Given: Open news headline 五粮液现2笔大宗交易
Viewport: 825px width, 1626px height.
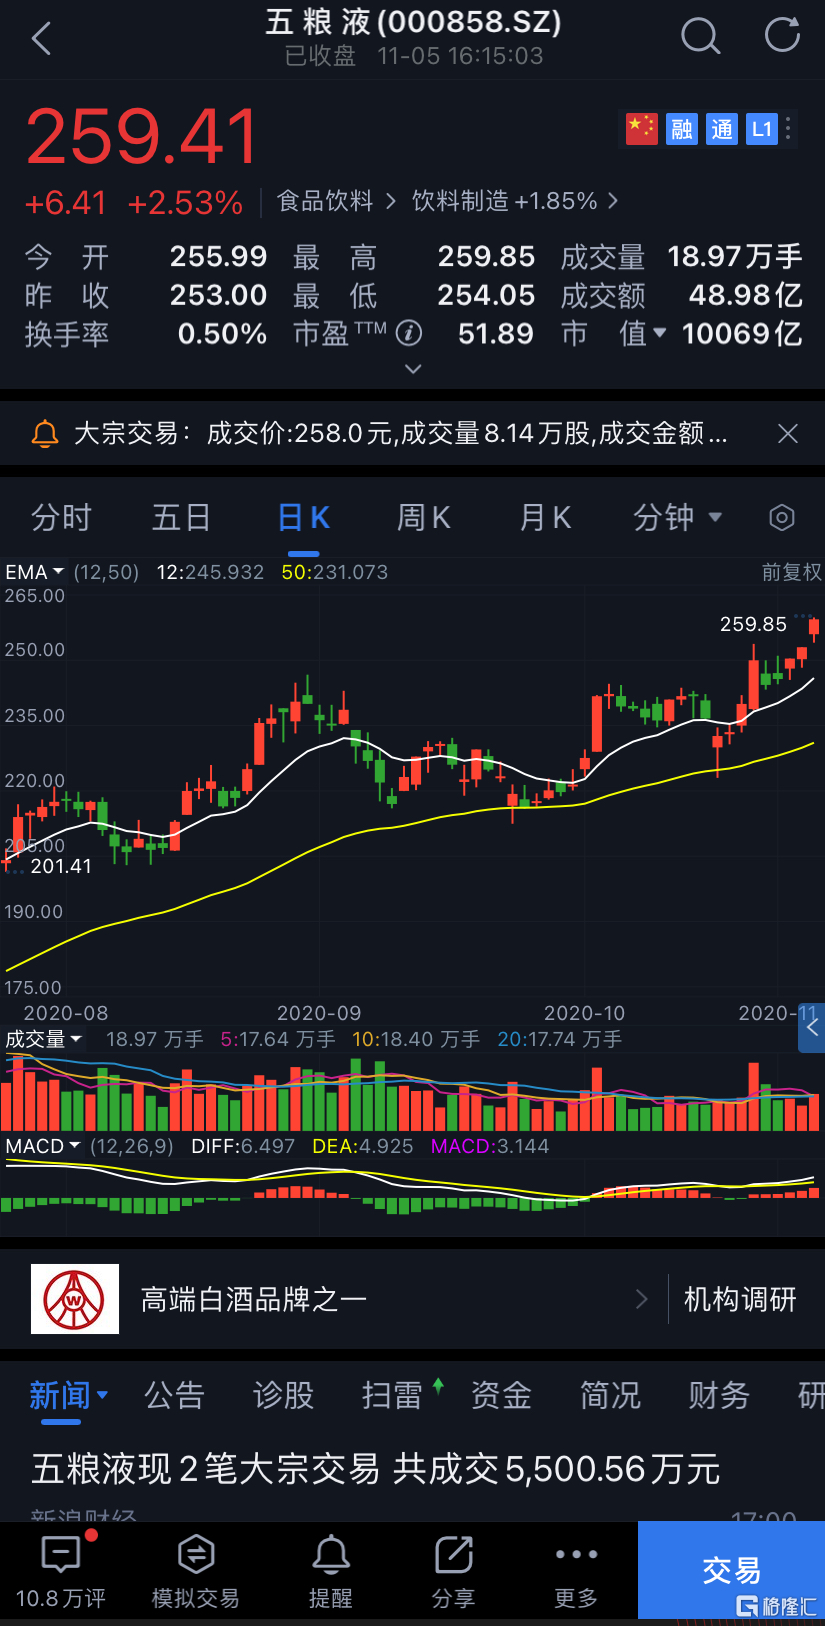Looking at the screenshot, I should (376, 1469).
